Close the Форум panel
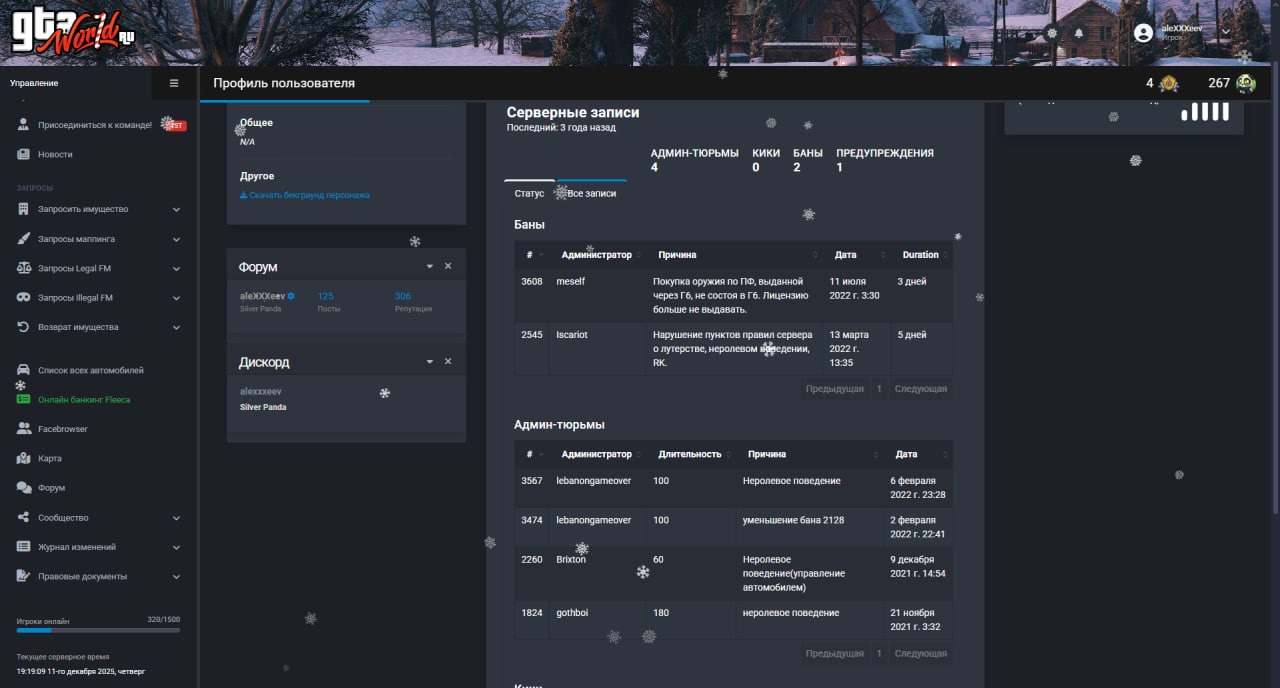The height and width of the screenshot is (688, 1280). coord(448,266)
